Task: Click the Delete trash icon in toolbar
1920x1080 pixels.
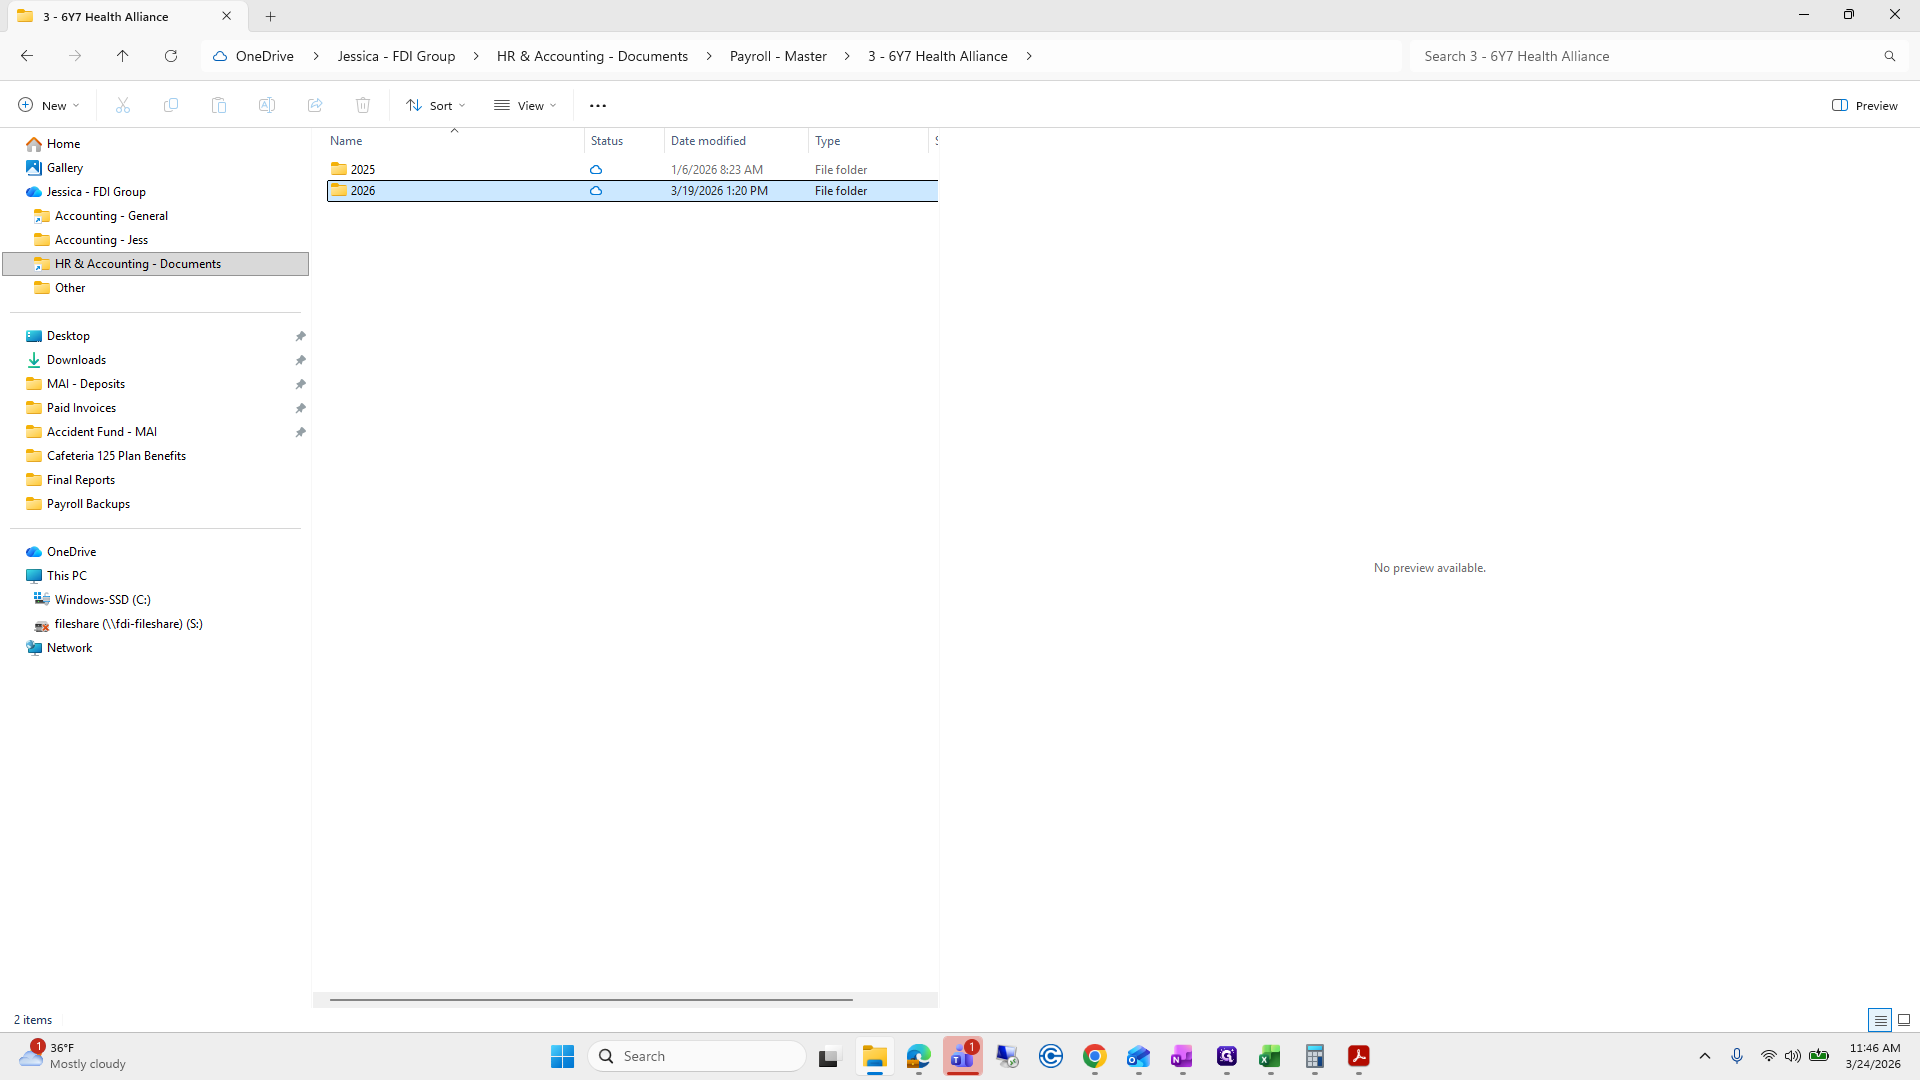Action: 363,105
